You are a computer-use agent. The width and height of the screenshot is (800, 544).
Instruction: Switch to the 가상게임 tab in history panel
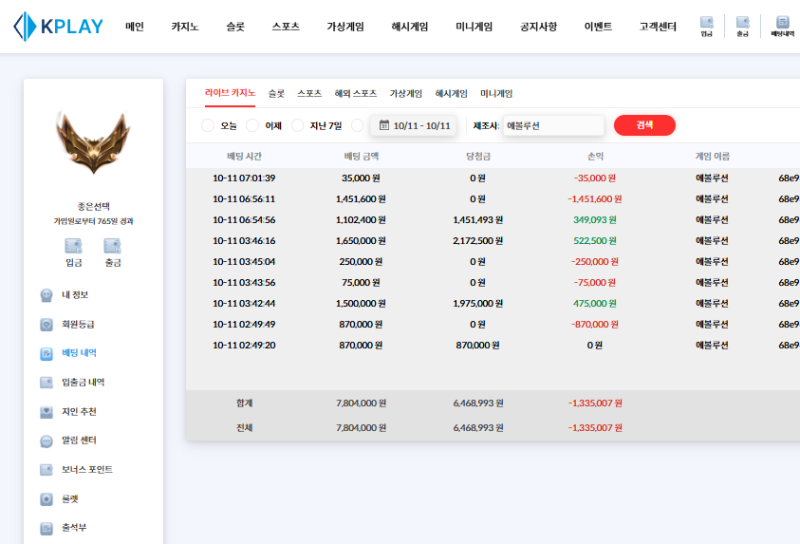click(x=406, y=93)
